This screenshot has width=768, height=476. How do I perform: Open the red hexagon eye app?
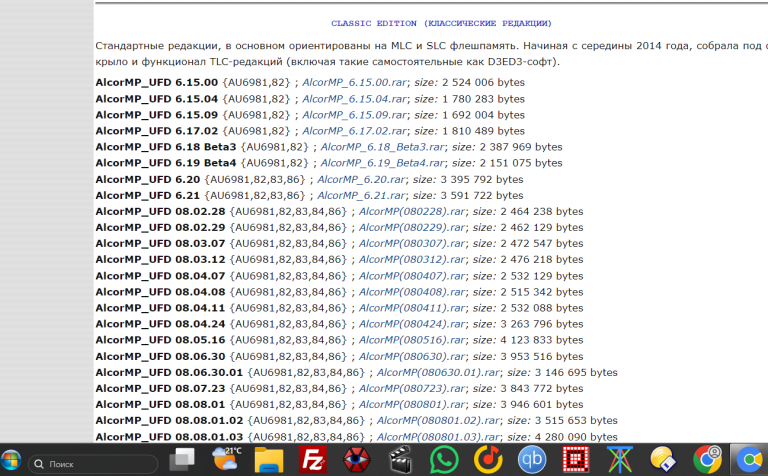click(x=356, y=460)
